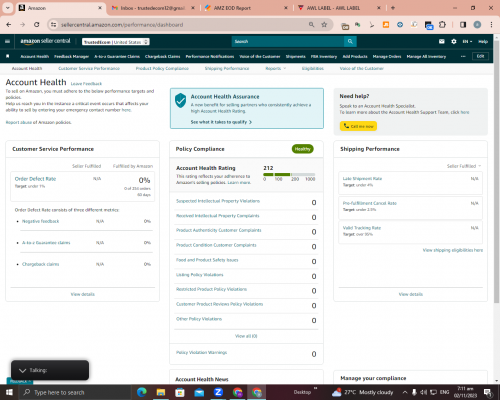The height and width of the screenshot is (400, 500).
Task: Open File Explorer from the taskbar
Action: tap(161, 392)
